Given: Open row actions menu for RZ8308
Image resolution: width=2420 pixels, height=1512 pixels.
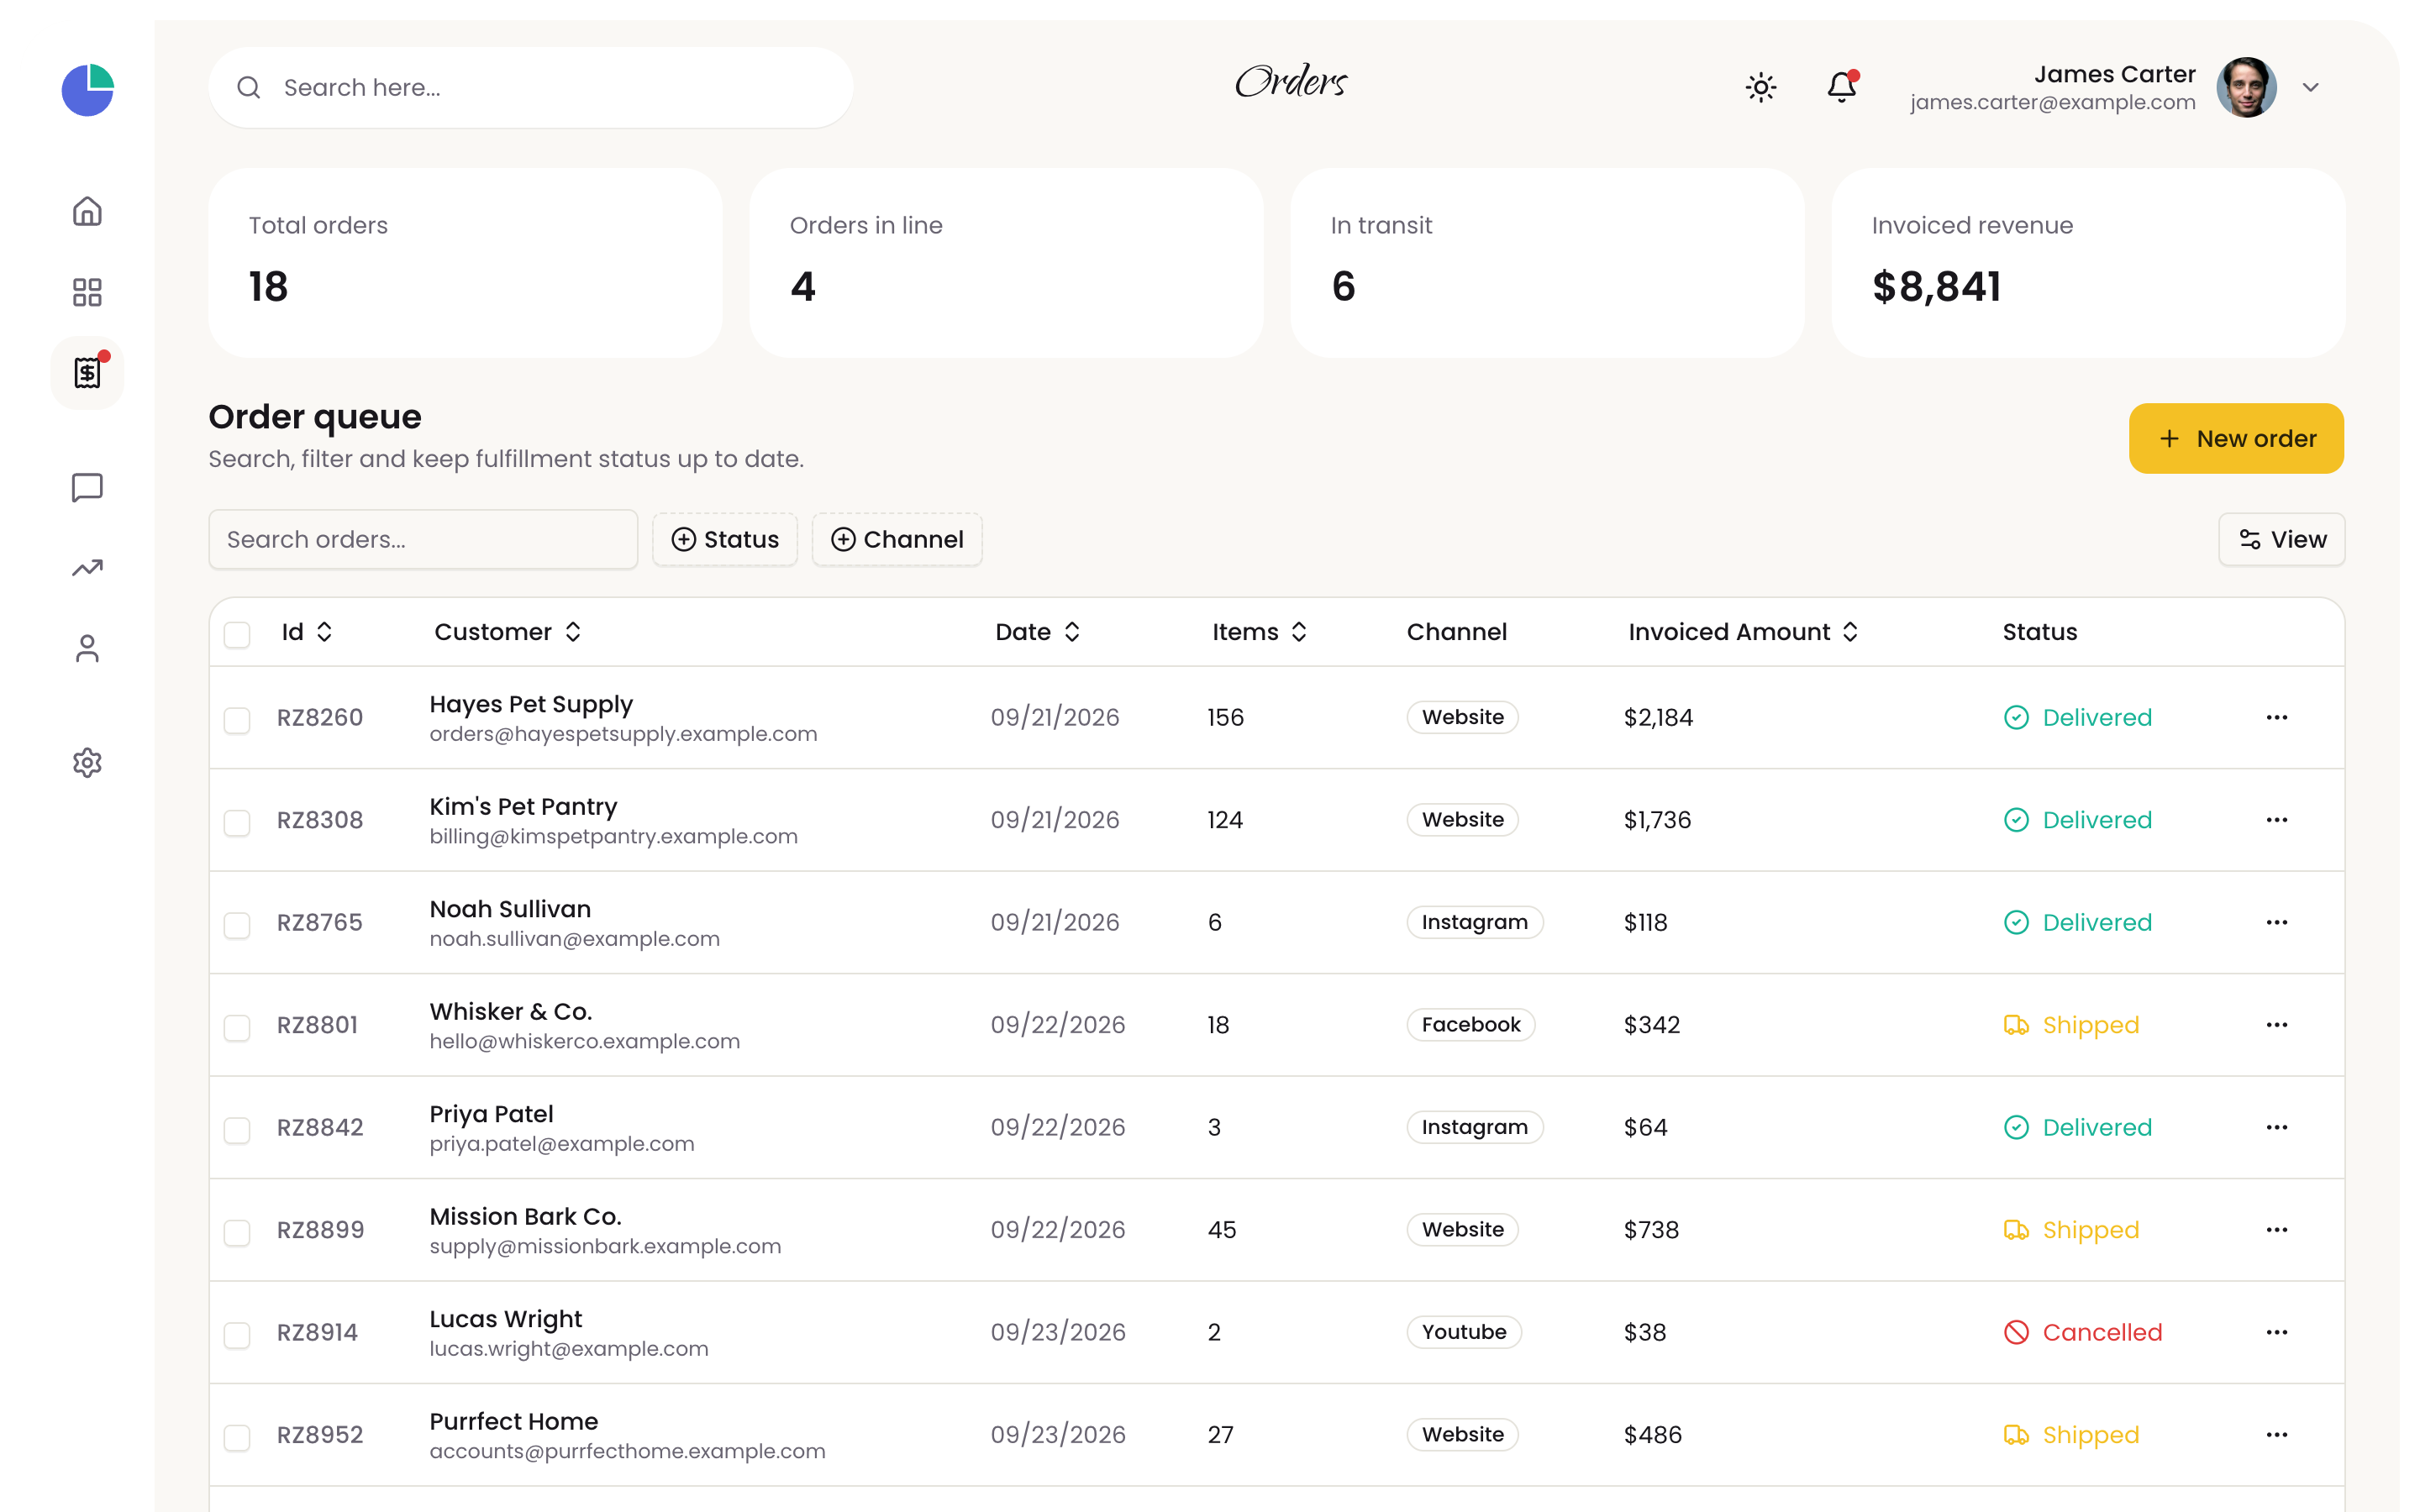Looking at the screenshot, I should point(2277,820).
